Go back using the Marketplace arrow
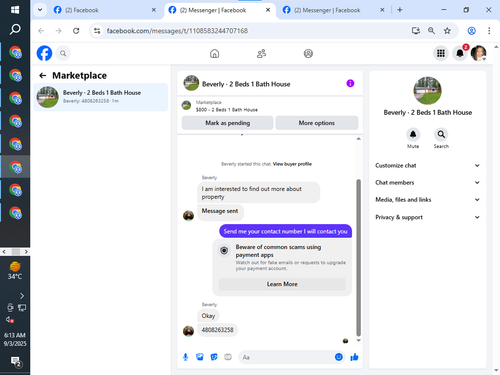Image resolution: width=500 pixels, height=375 pixels. [42, 76]
